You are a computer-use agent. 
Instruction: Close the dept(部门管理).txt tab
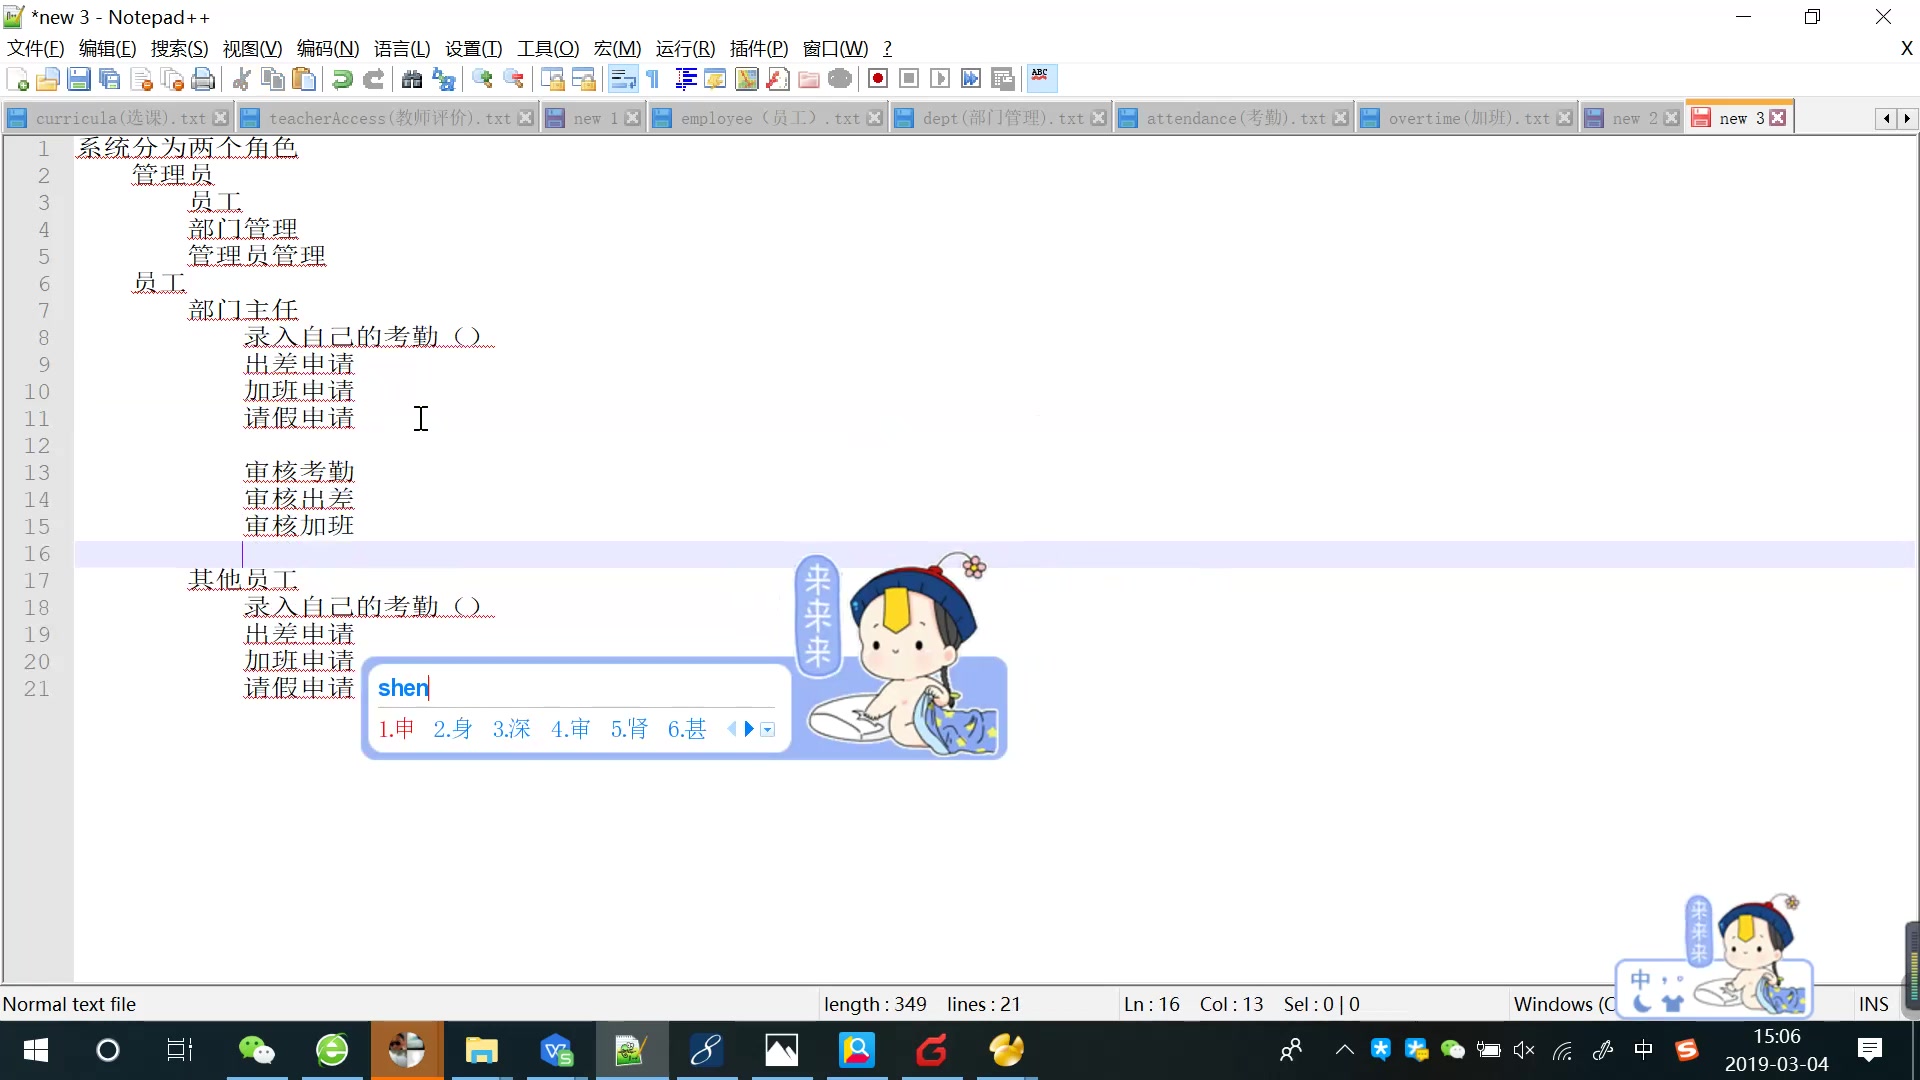1099,118
